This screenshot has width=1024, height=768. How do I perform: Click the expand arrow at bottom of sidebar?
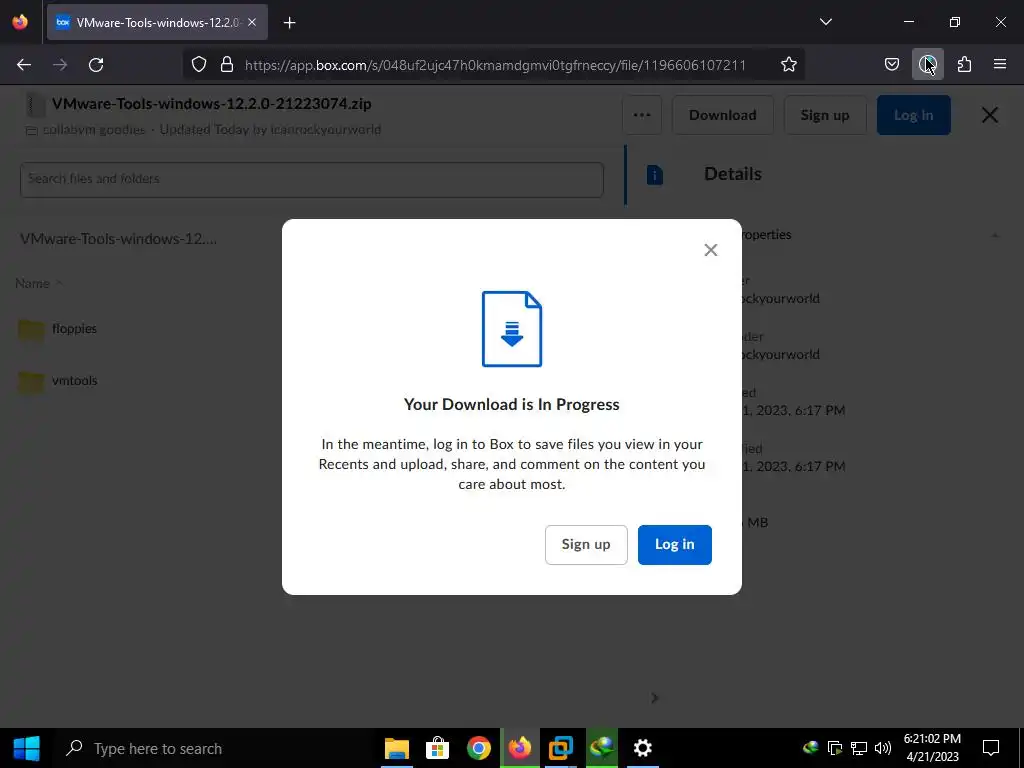click(654, 698)
